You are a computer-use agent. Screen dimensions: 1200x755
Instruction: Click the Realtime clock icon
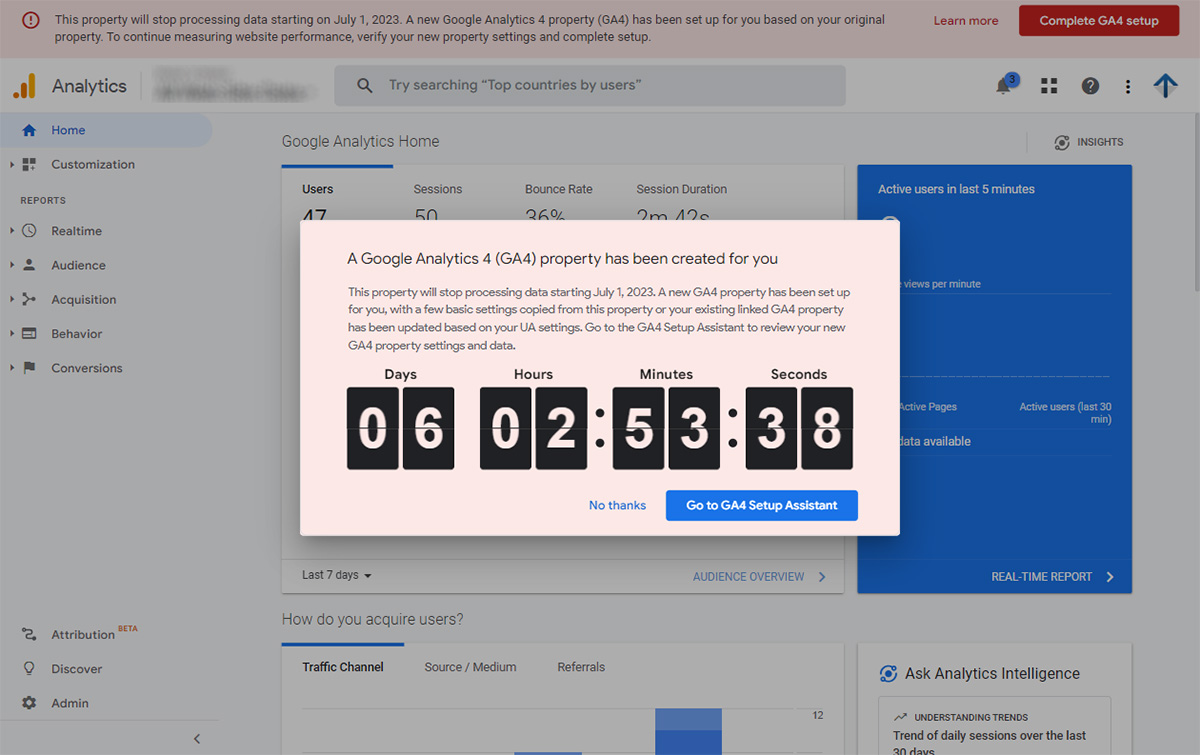click(x=29, y=231)
